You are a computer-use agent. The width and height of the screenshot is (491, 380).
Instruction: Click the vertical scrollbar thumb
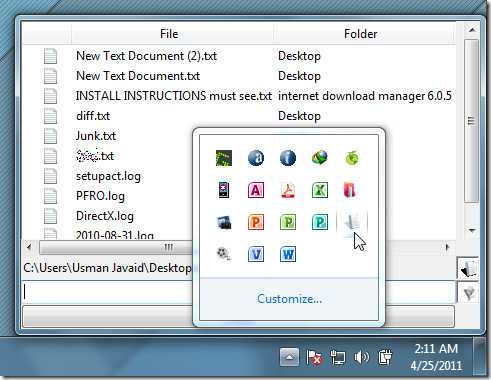pyautogui.click(x=471, y=120)
